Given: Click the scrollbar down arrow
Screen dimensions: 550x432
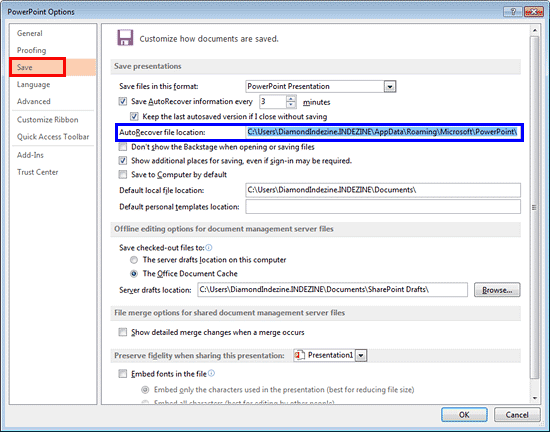Looking at the screenshot, I should tap(535, 398).
